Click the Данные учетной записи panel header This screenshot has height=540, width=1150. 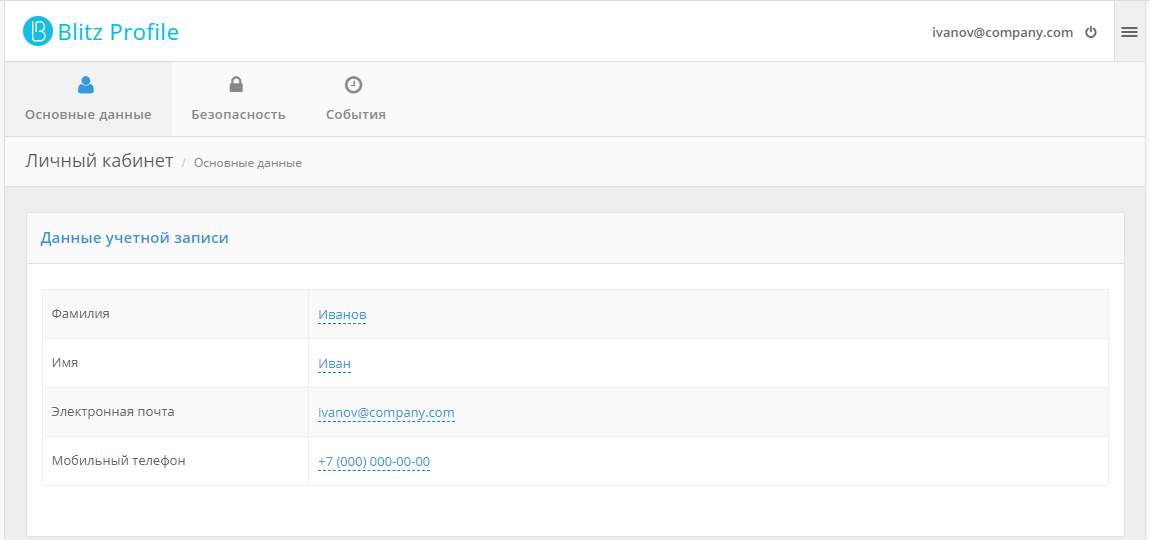tap(134, 238)
